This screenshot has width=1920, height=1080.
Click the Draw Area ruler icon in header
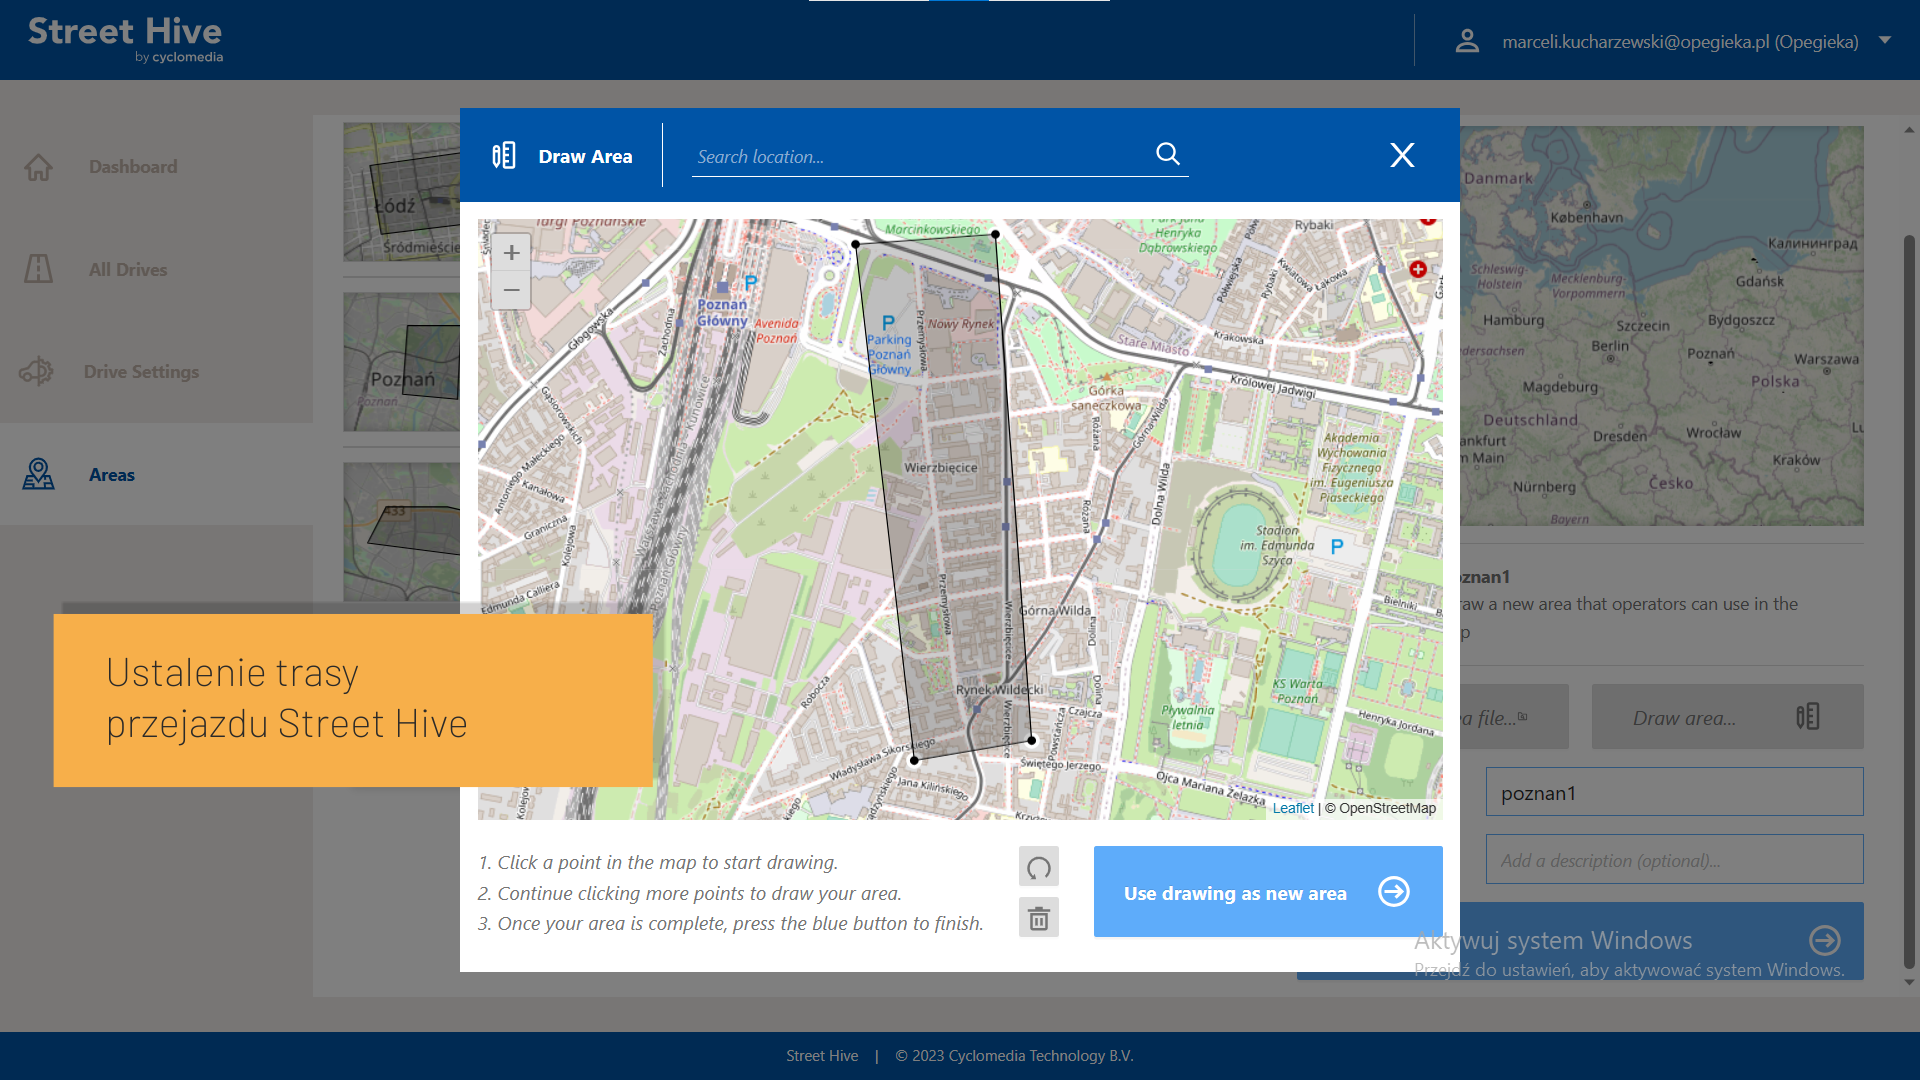[x=504, y=155]
